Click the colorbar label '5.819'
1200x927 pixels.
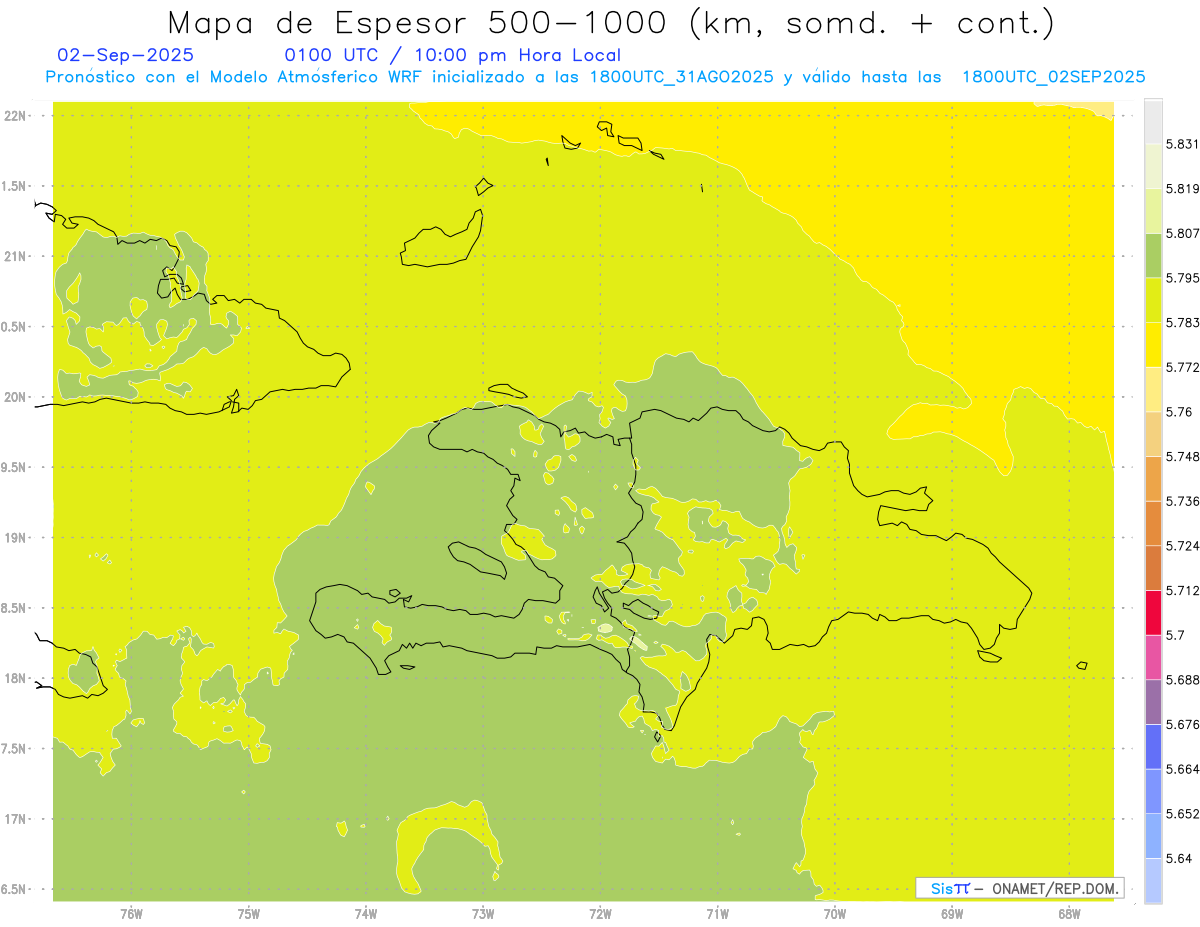(1183, 188)
